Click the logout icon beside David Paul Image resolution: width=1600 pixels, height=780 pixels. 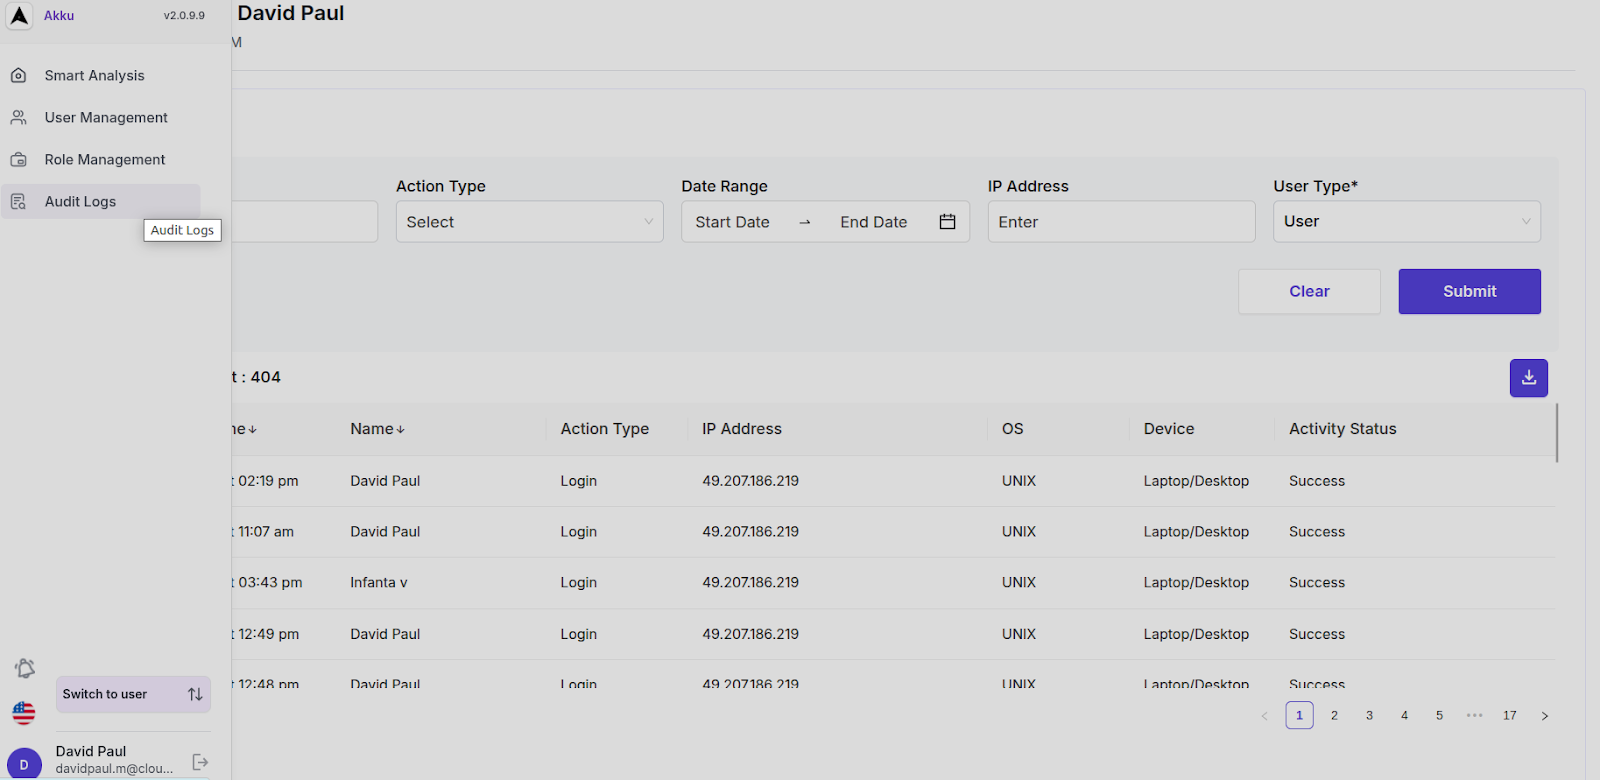point(200,762)
